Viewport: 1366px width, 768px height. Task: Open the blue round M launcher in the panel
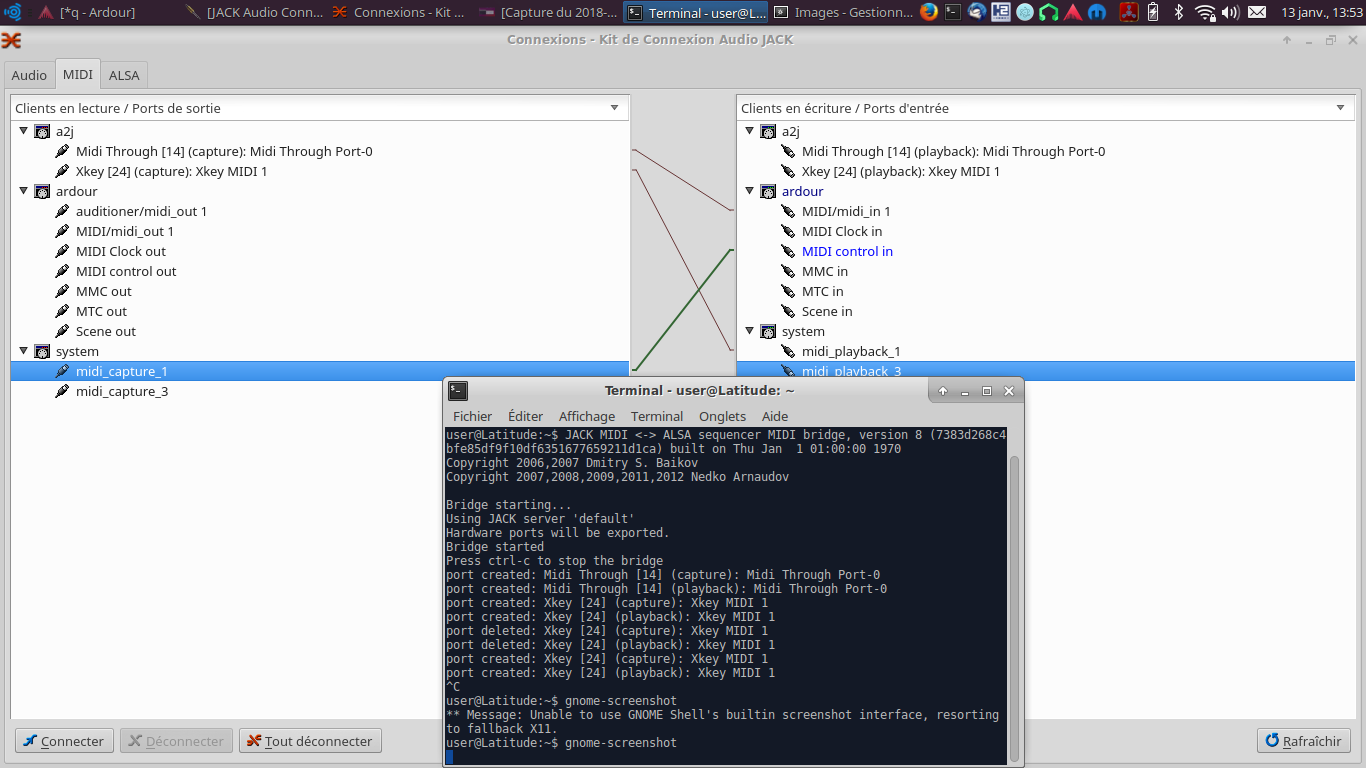pyautogui.click(x=1097, y=13)
